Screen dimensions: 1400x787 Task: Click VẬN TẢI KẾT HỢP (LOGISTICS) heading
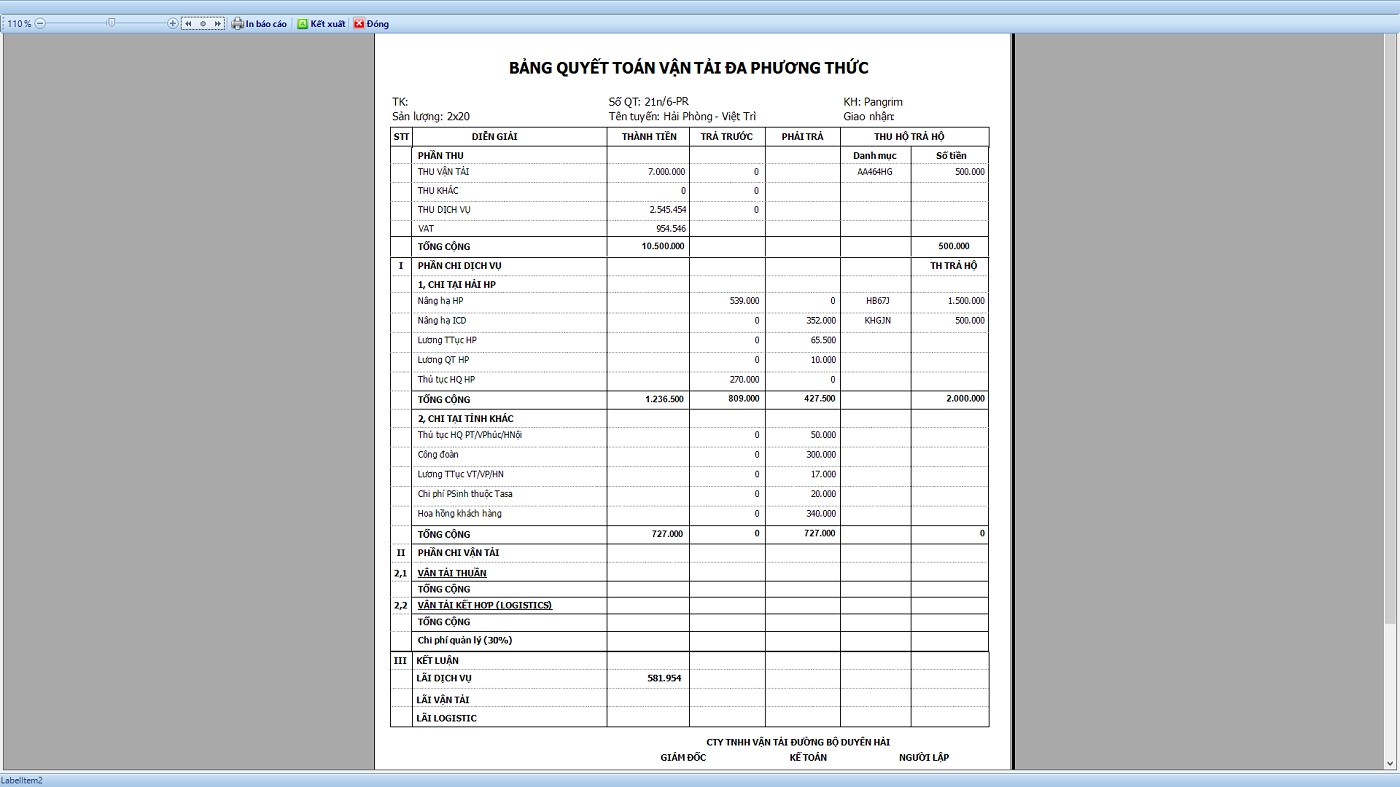click(484, 605)
